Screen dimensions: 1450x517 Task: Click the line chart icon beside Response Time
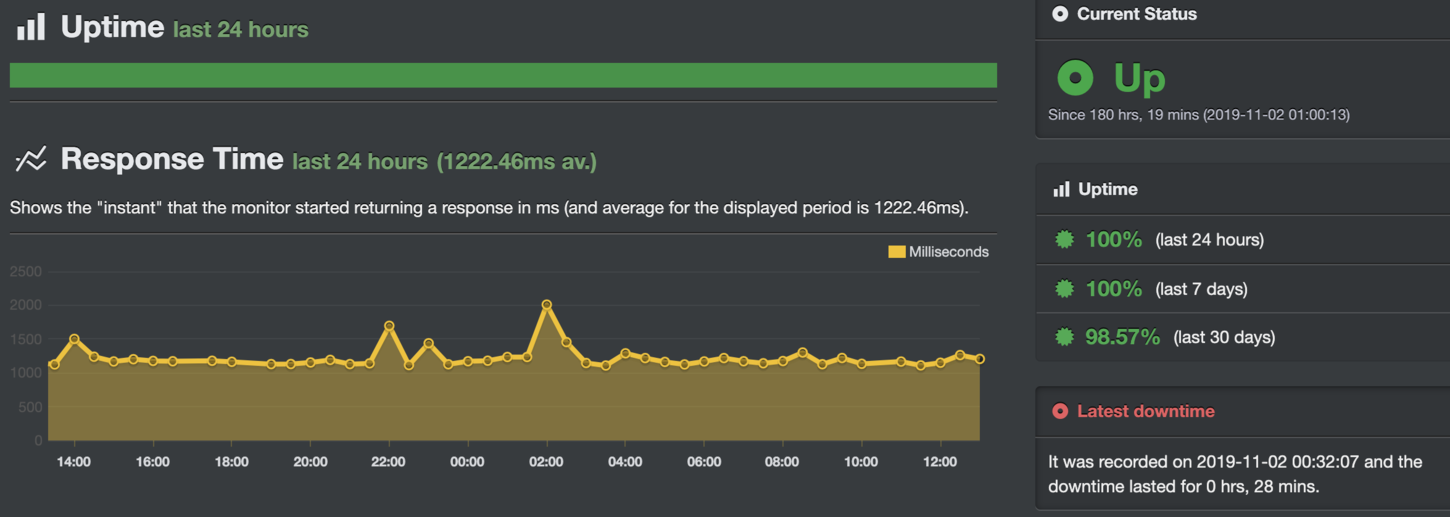pyautogui.click(x=31, y=159)
